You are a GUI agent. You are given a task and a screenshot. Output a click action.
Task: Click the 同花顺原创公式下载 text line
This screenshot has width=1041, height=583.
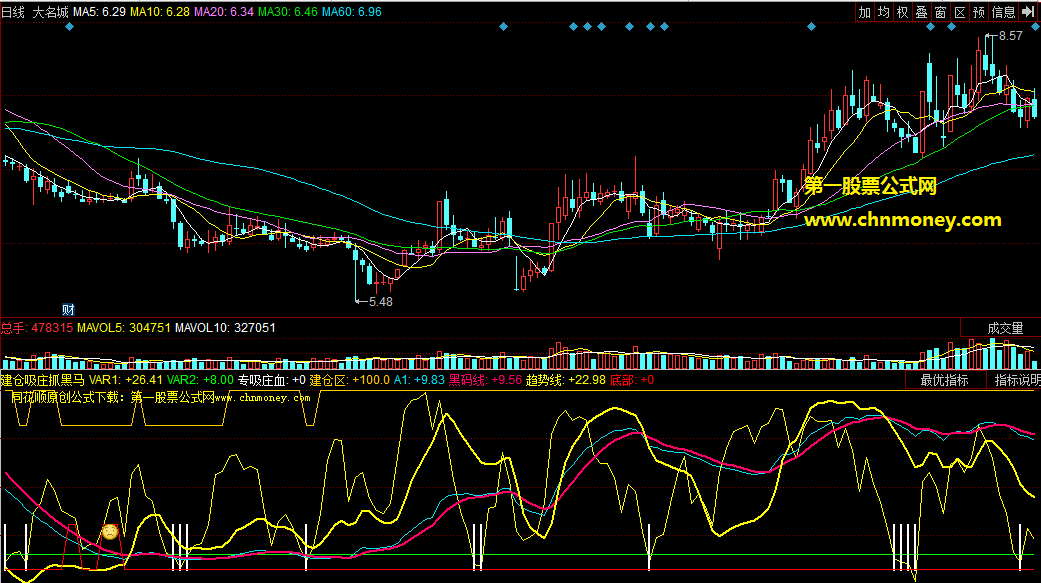pyautogui.click(x=160, y=398)
